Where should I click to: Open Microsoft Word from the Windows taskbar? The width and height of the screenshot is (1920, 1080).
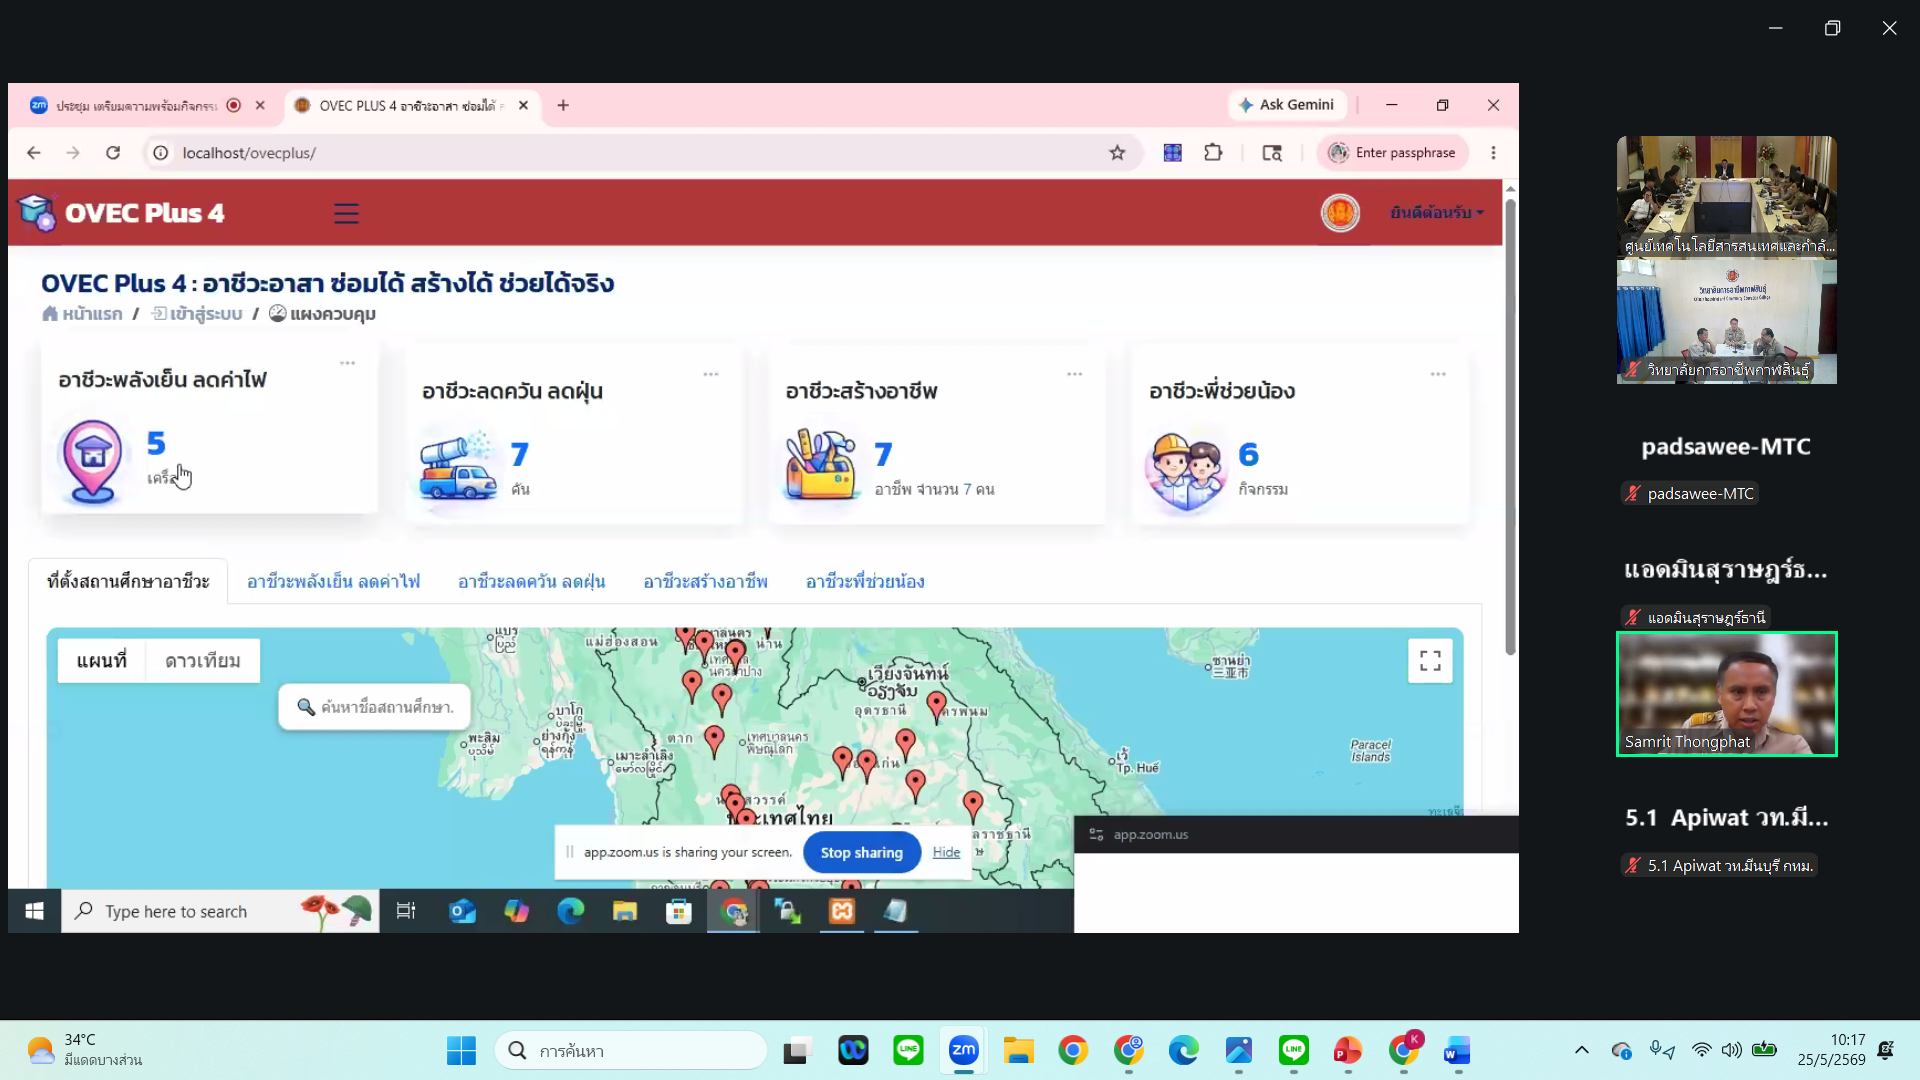1457,1051
